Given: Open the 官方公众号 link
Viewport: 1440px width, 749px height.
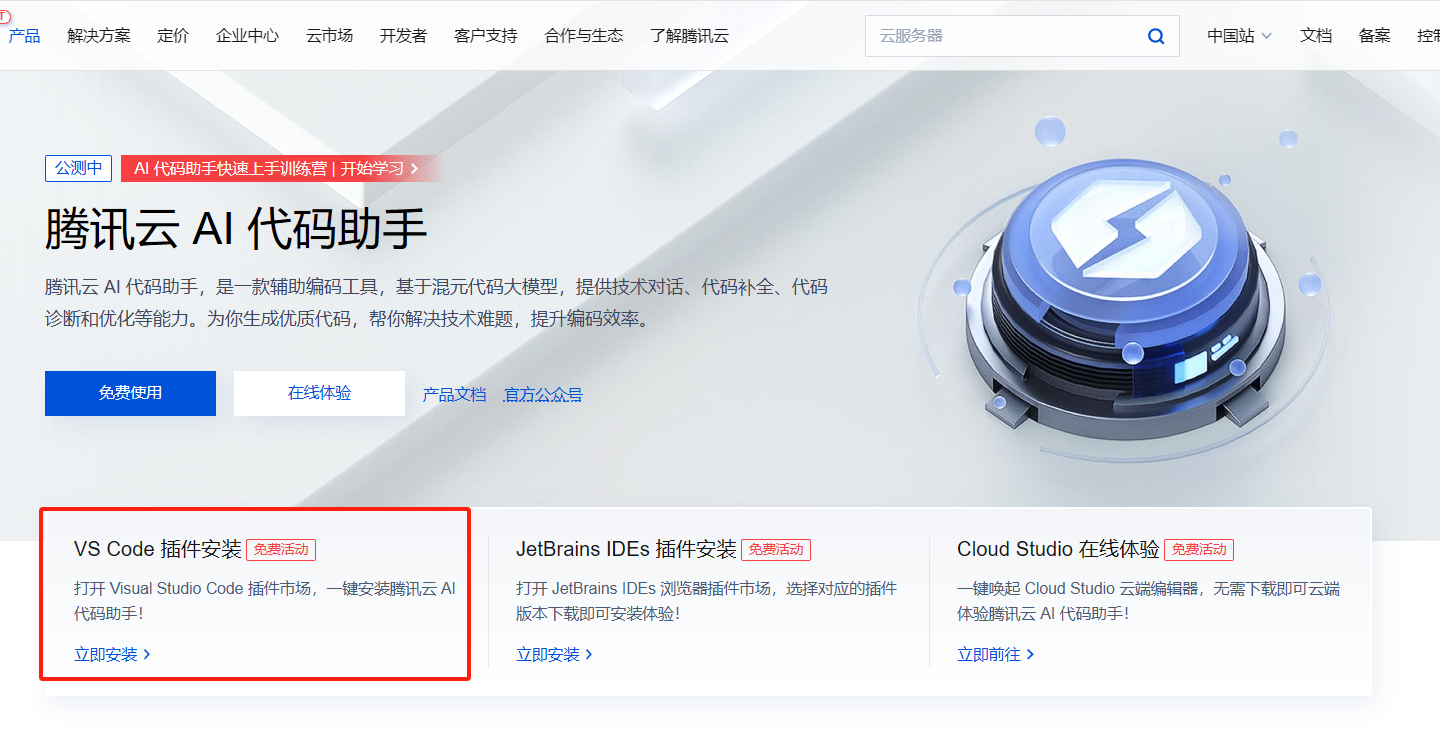Looking at the screenshot, I should [543, 394].
